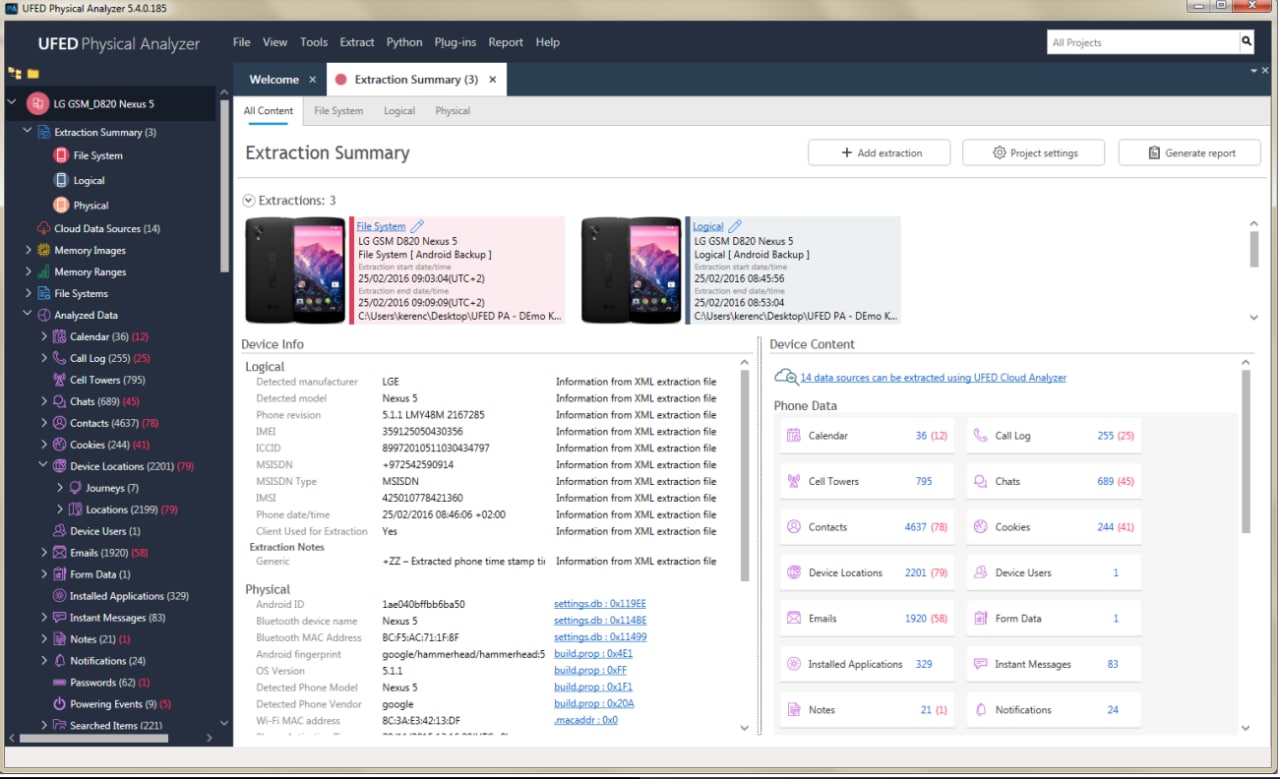The image size is (1280, 779).
Task: Click the Device Users icon in Phone Data
Action: (980, 573)
